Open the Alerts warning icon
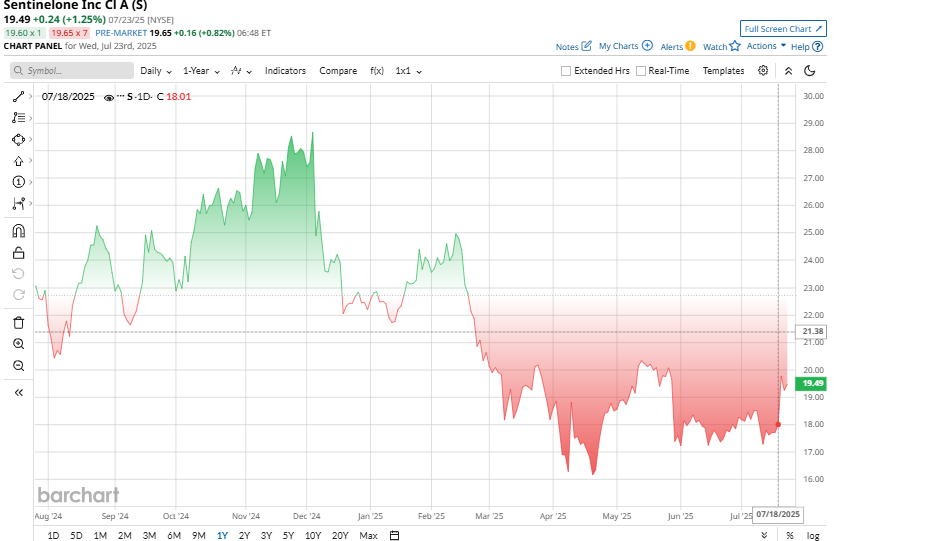The image size is (928, 541). pos(690,46)
